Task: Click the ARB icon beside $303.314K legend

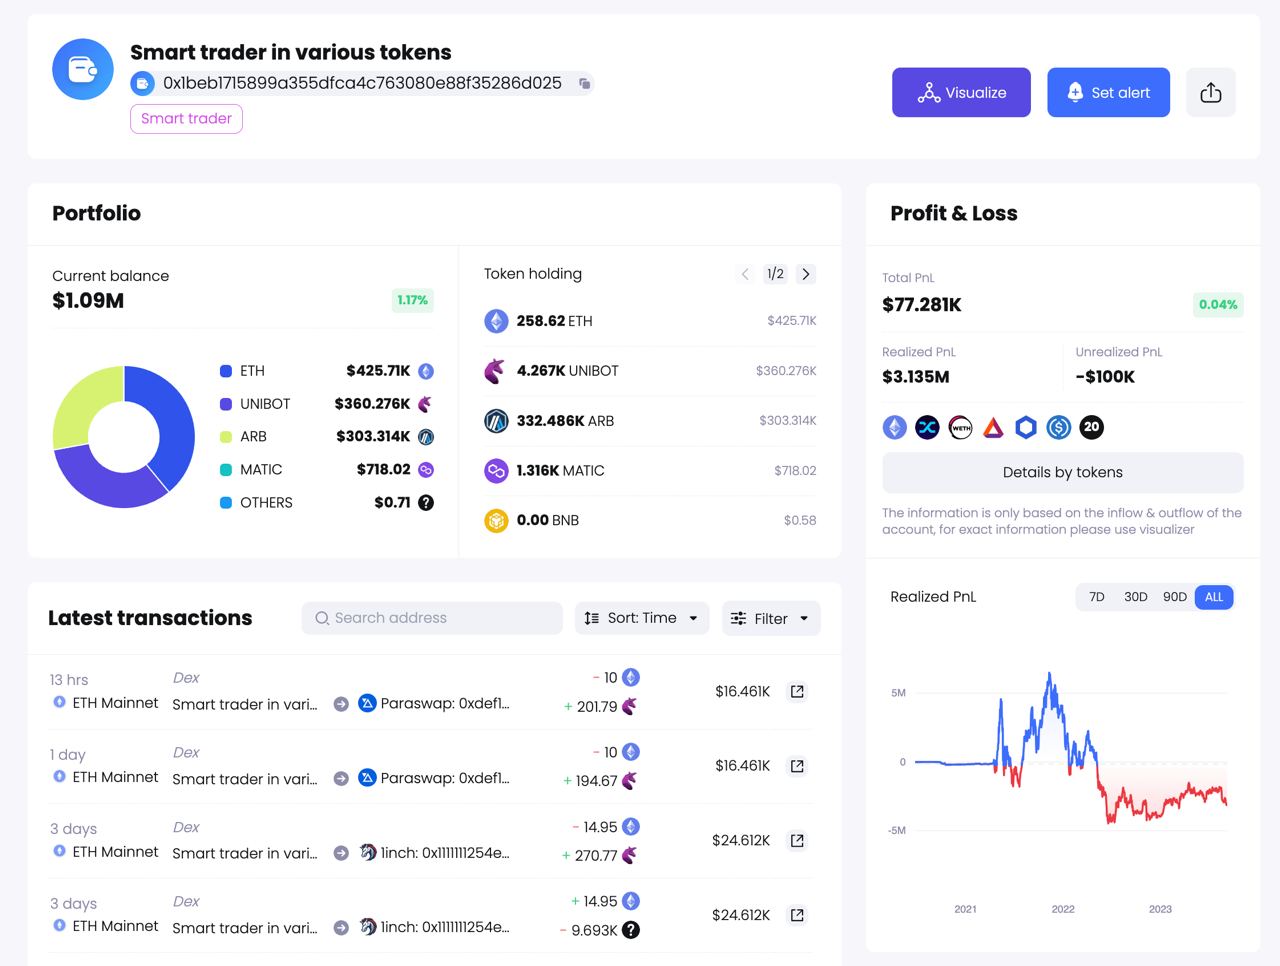Action: point(426,437)
